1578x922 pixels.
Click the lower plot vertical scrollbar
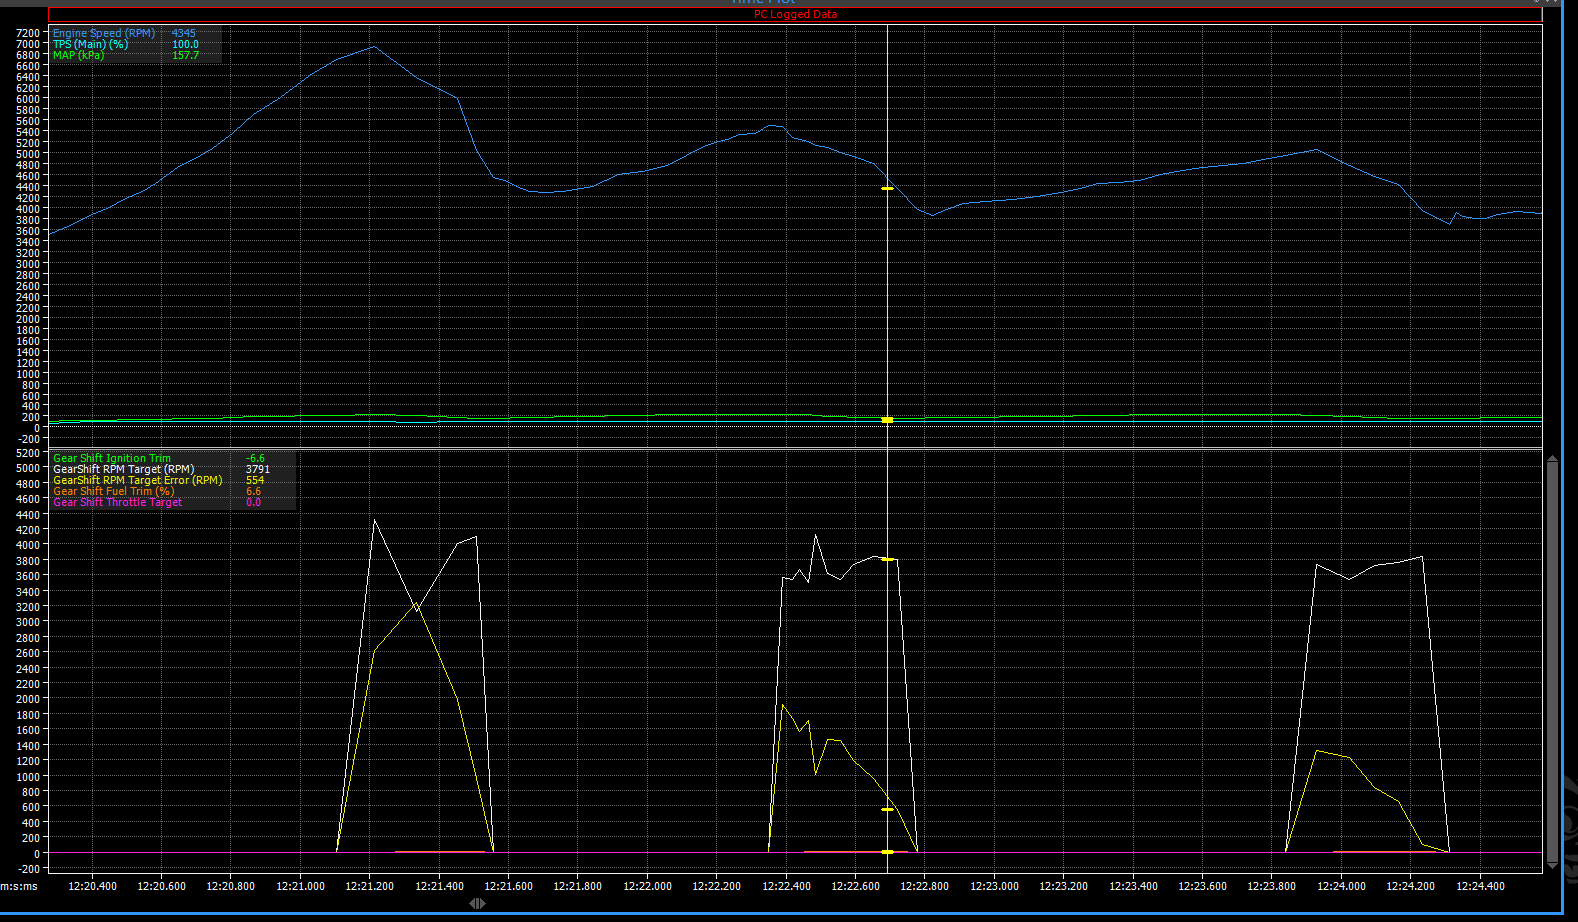coord(1552,660)
